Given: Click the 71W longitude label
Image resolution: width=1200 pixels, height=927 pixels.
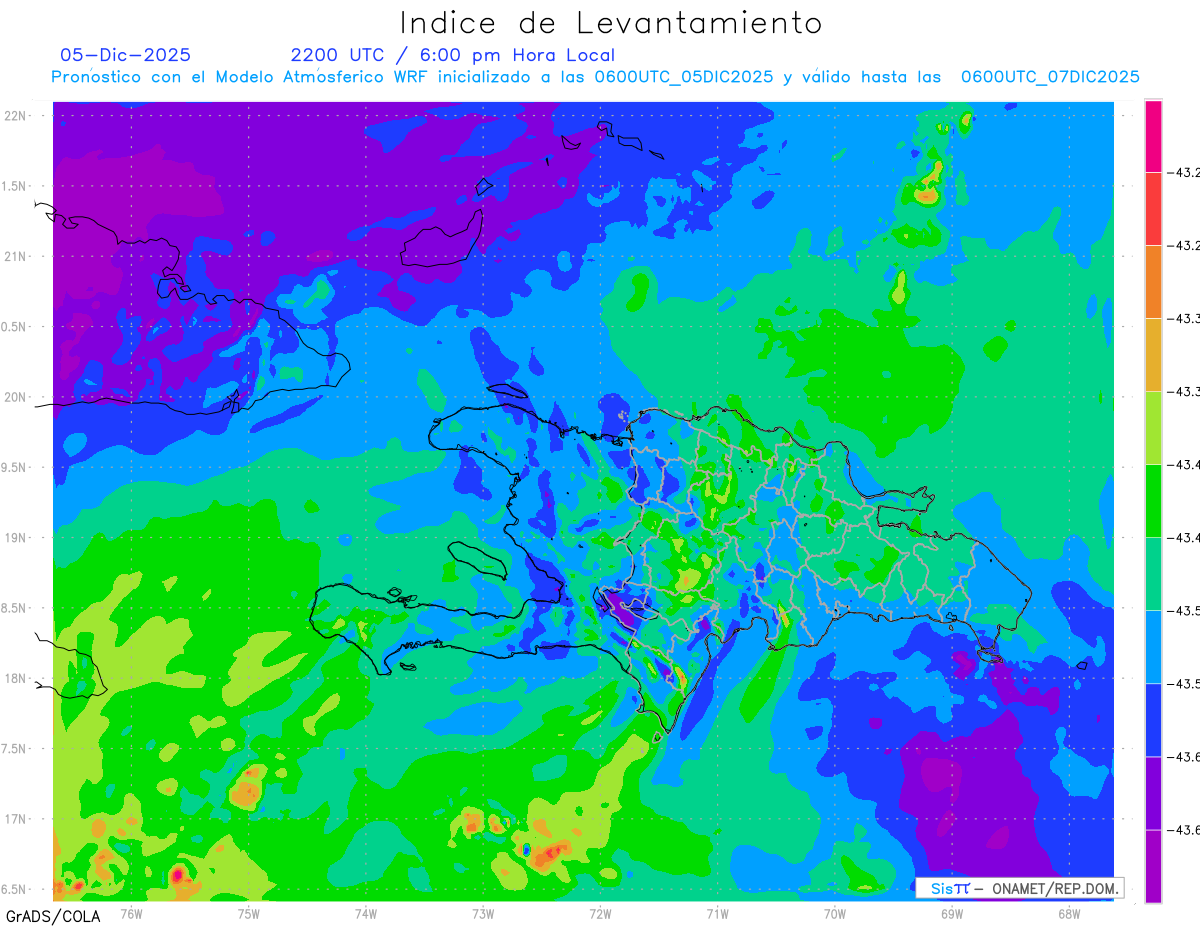Looking at the screenshot, I should click(717, 914).
